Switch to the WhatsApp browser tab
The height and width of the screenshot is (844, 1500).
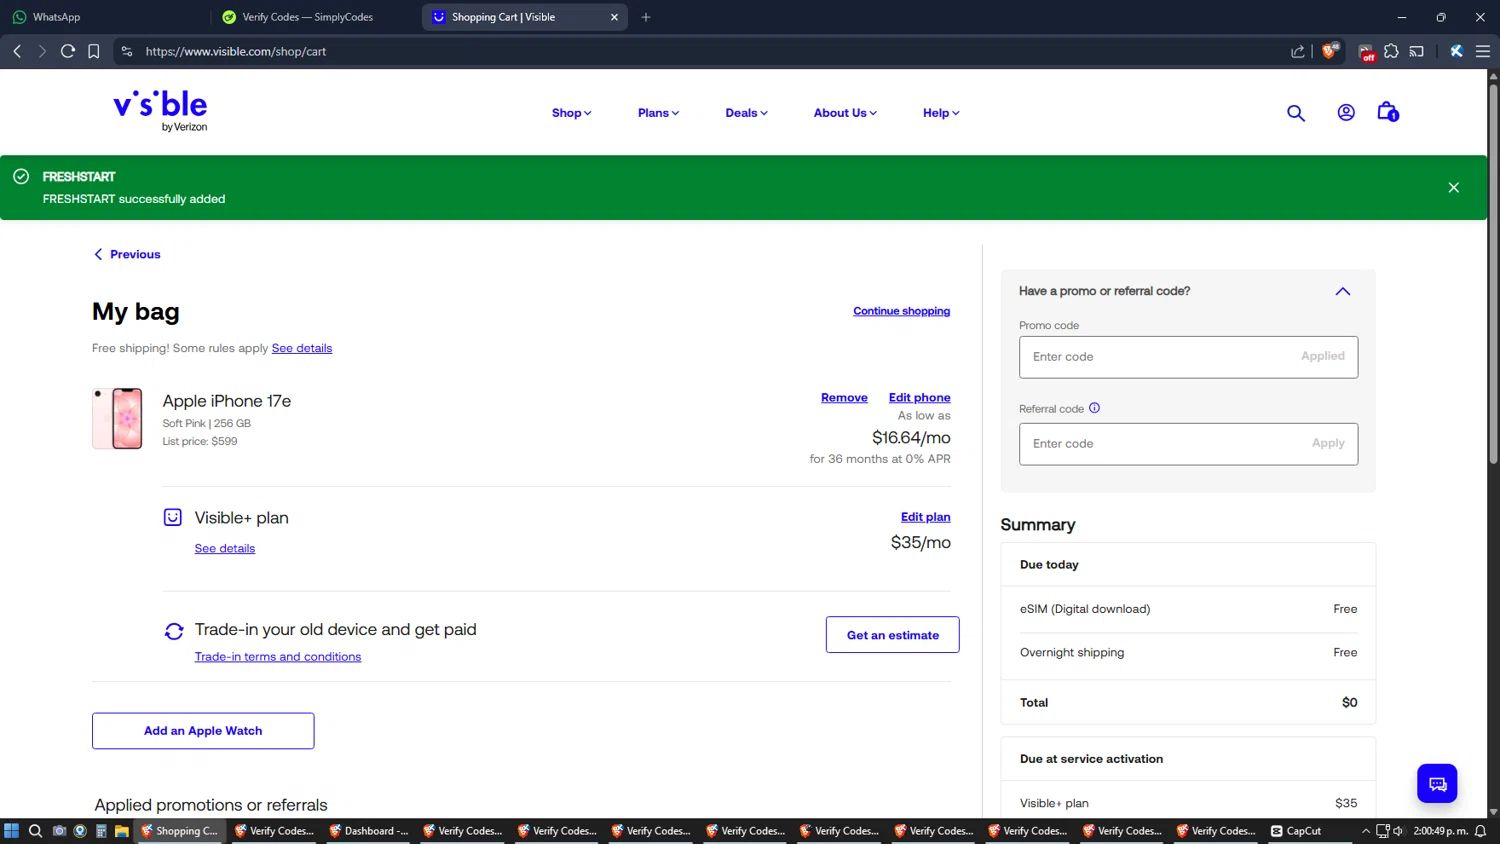(105, 17)
